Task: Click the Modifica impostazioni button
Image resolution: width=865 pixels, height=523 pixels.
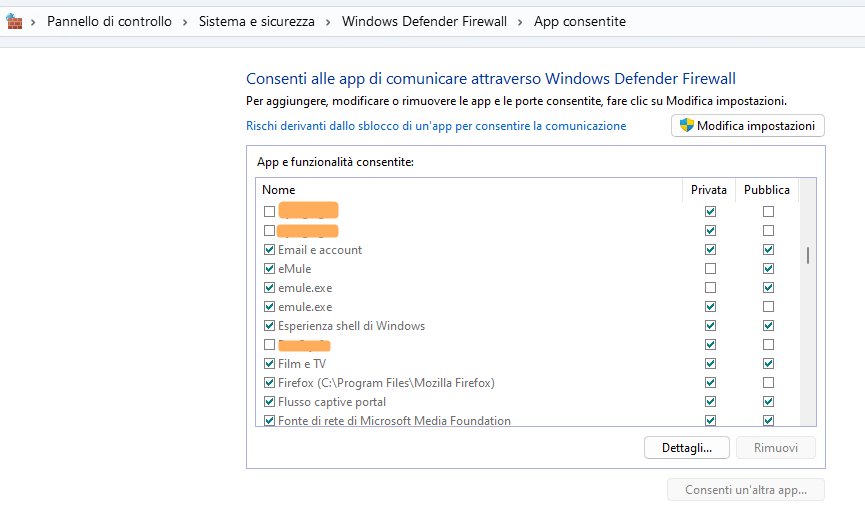Action: pyautogui.click(x=747, y=126)
